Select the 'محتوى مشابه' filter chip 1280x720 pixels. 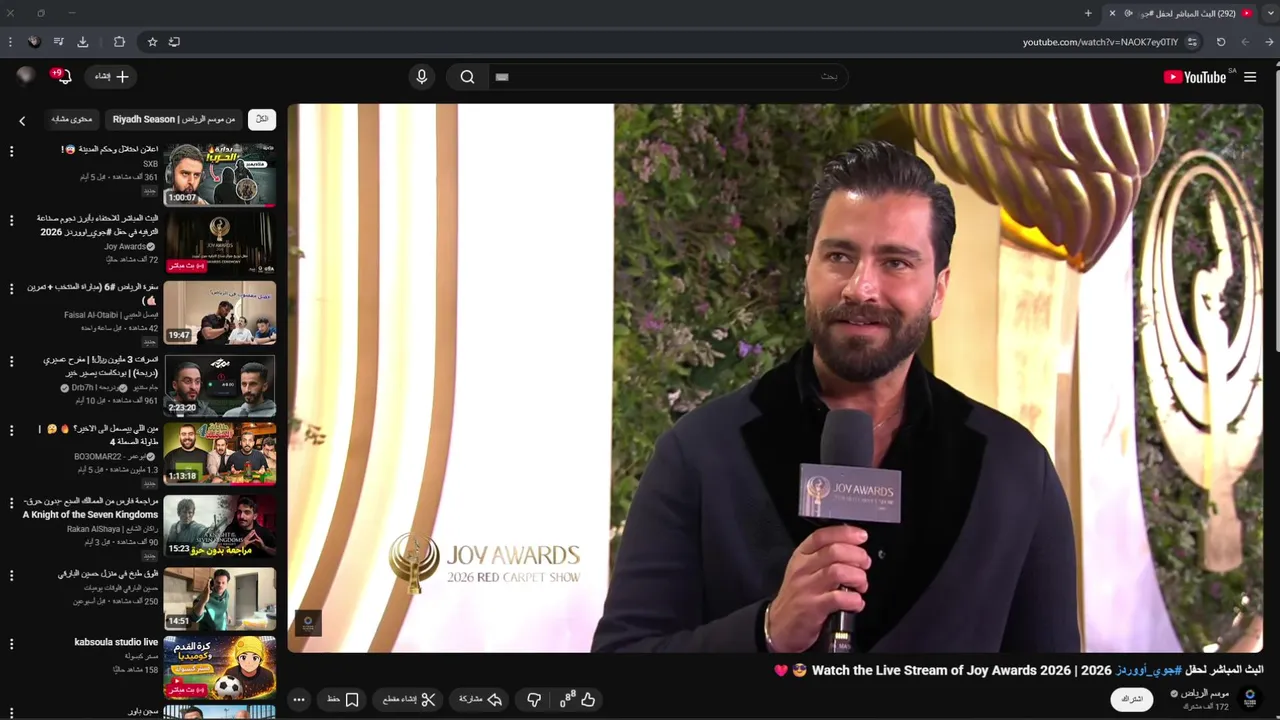click(x=71, y=119)
